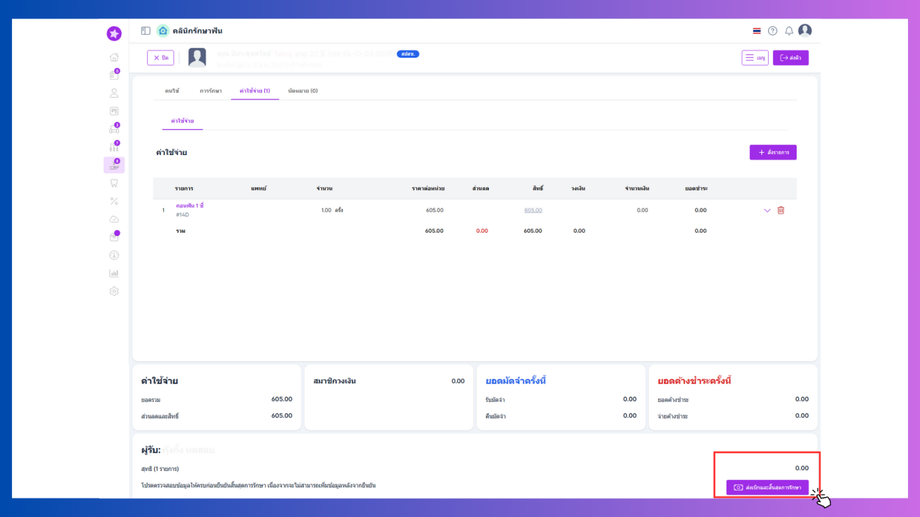Open the cloud icon in sidebar

tap(114, 219)
